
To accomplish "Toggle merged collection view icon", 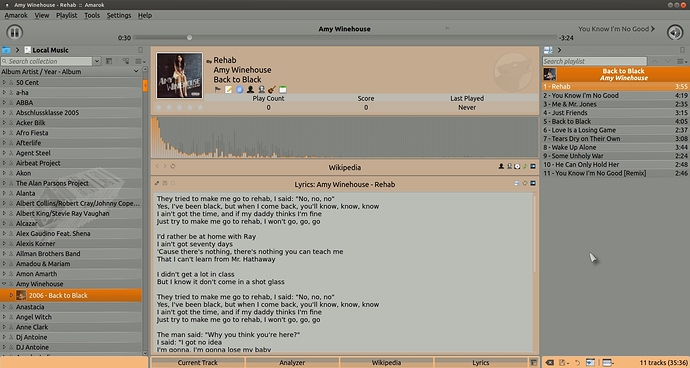I will [126, 61].
